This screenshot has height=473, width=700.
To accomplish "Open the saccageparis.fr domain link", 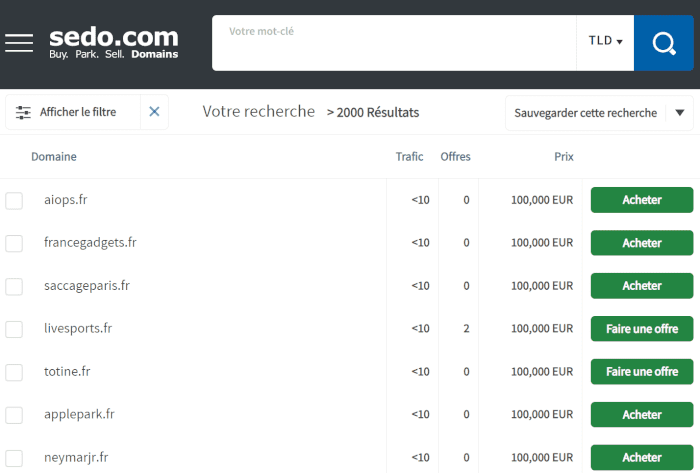I will [x=87, y=286].
